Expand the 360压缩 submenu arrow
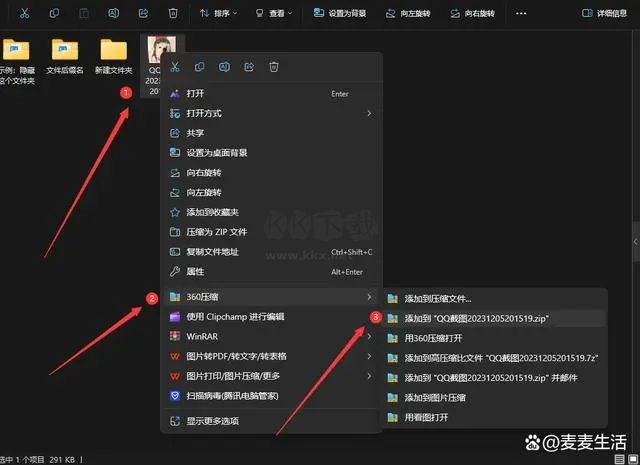 tap(369, 297)
